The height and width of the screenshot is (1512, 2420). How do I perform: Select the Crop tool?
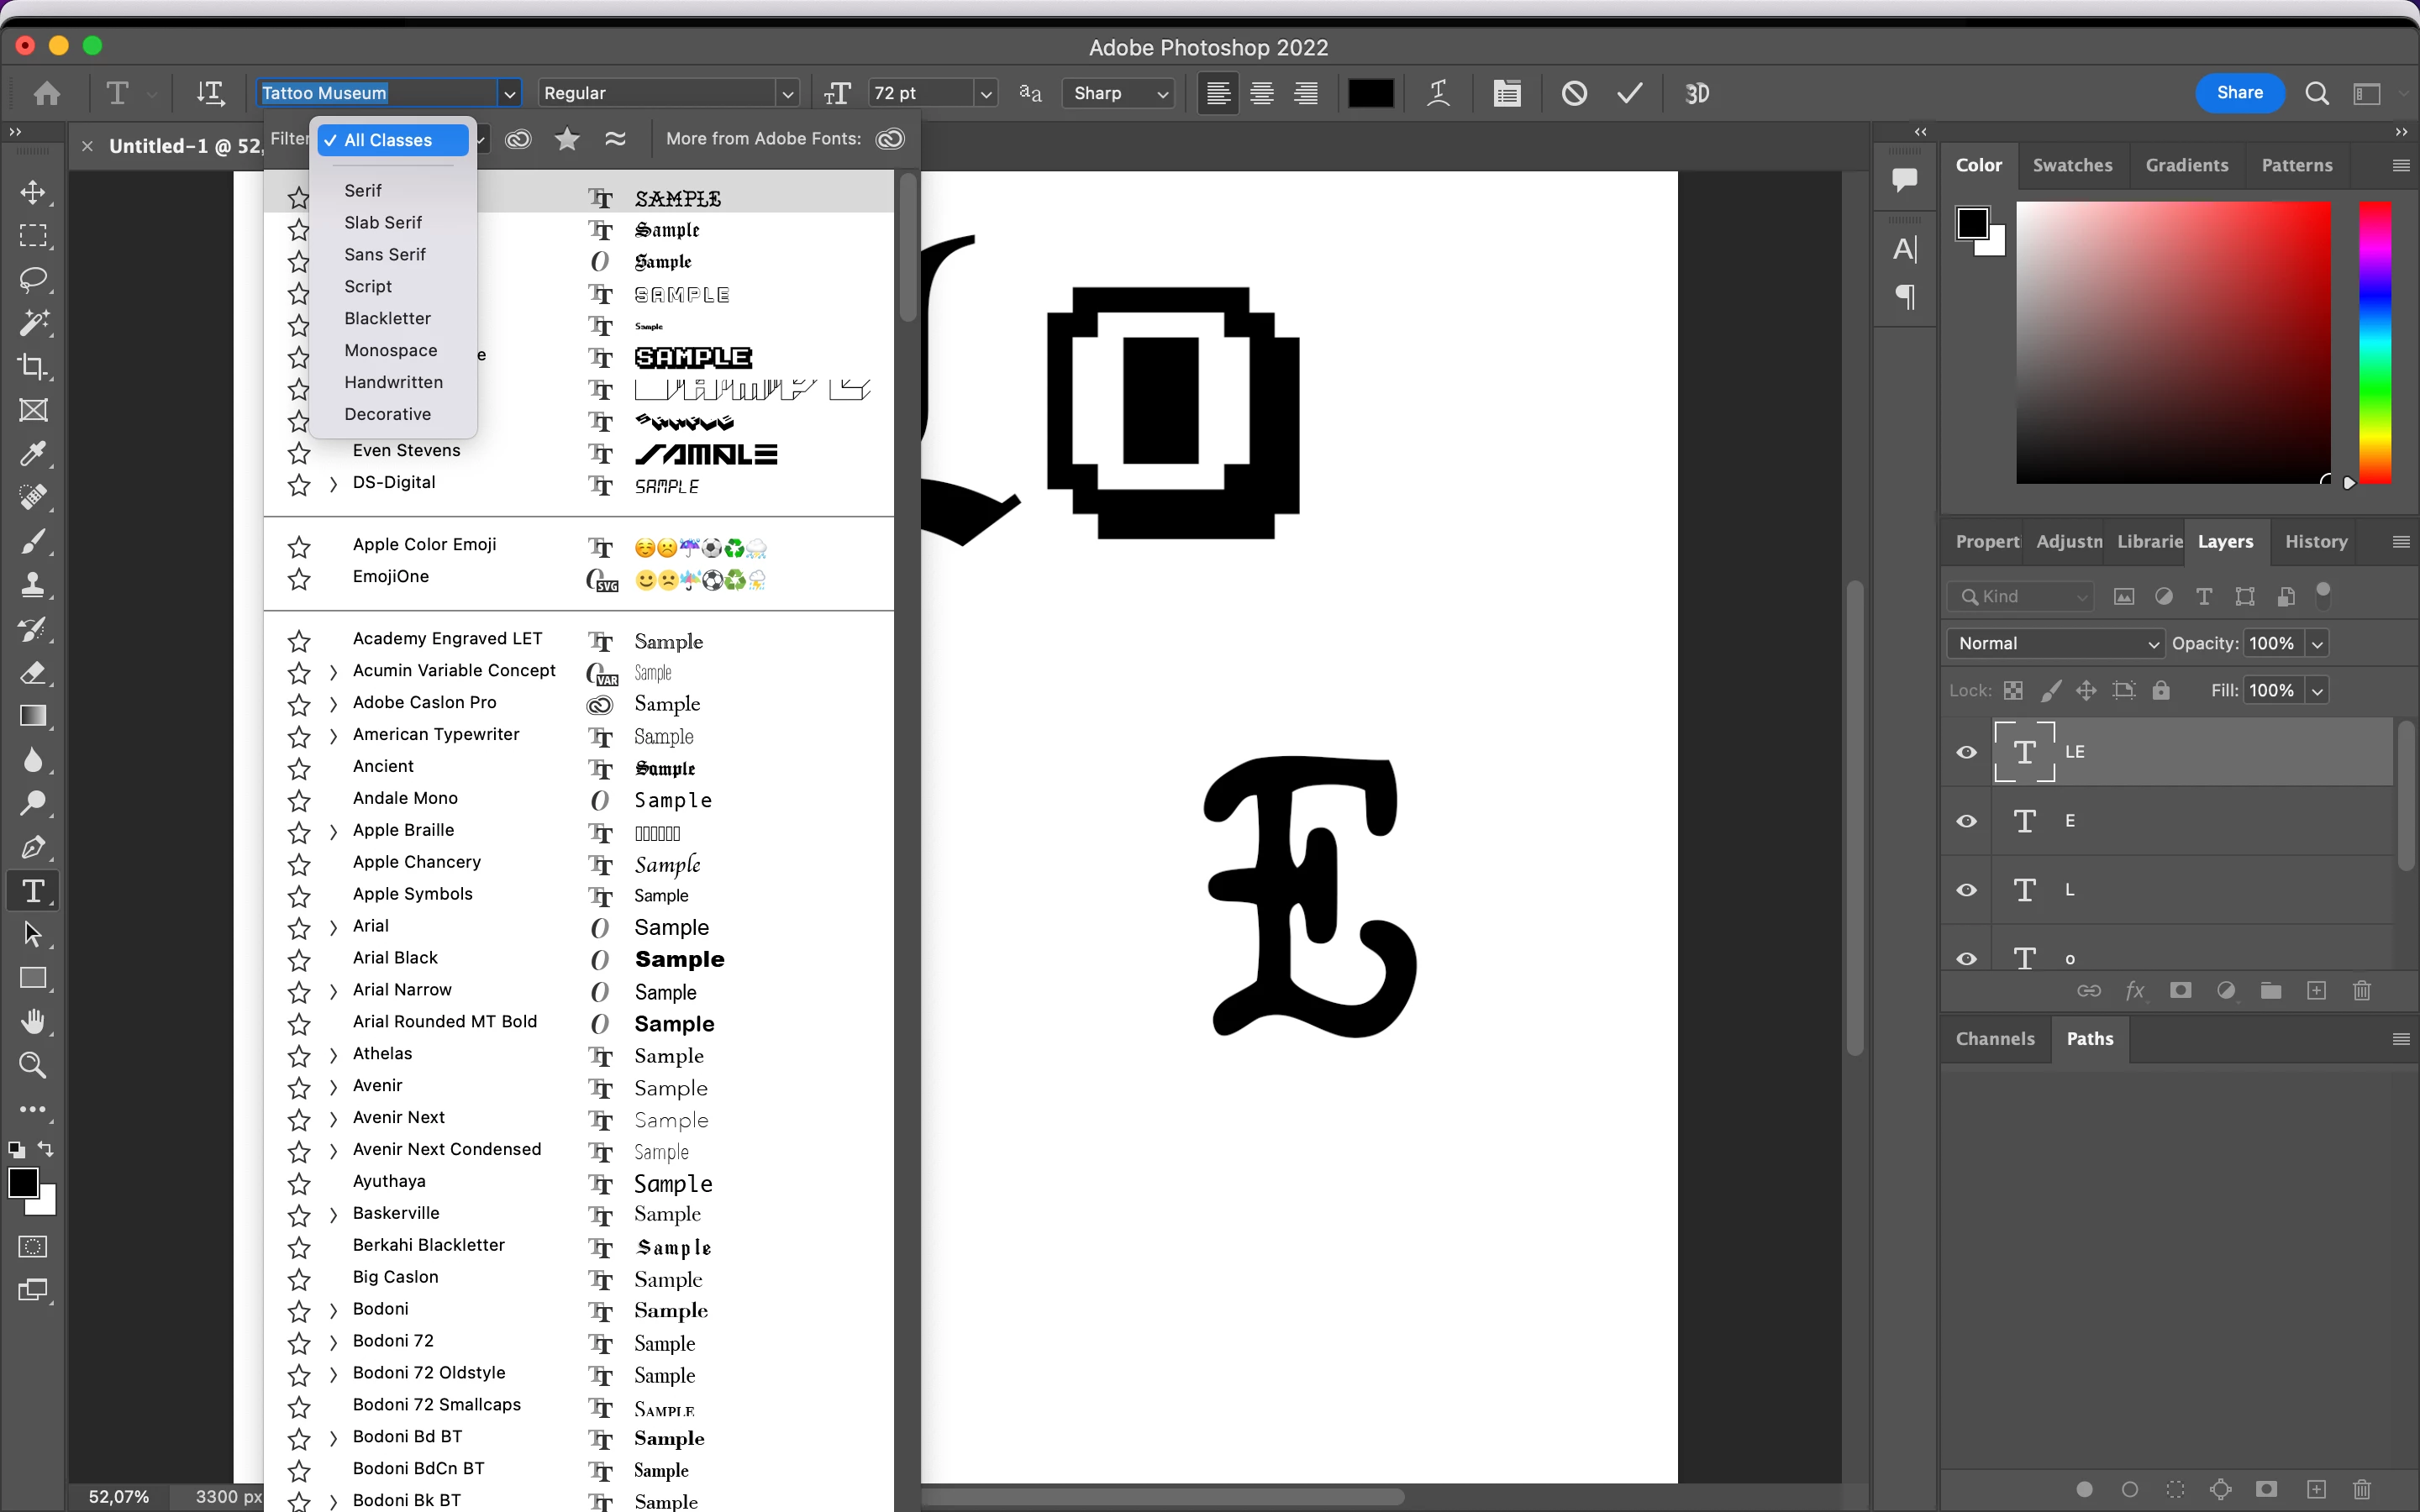(33, 367)
